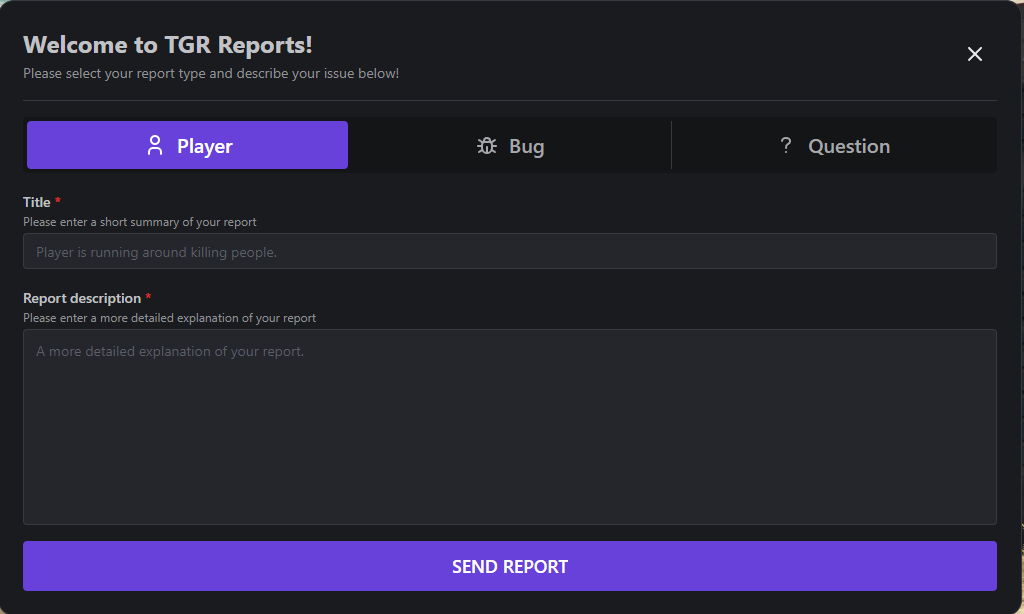Click the 'Welcome to TGR Reports!' heading

click(x=168, y=44)
